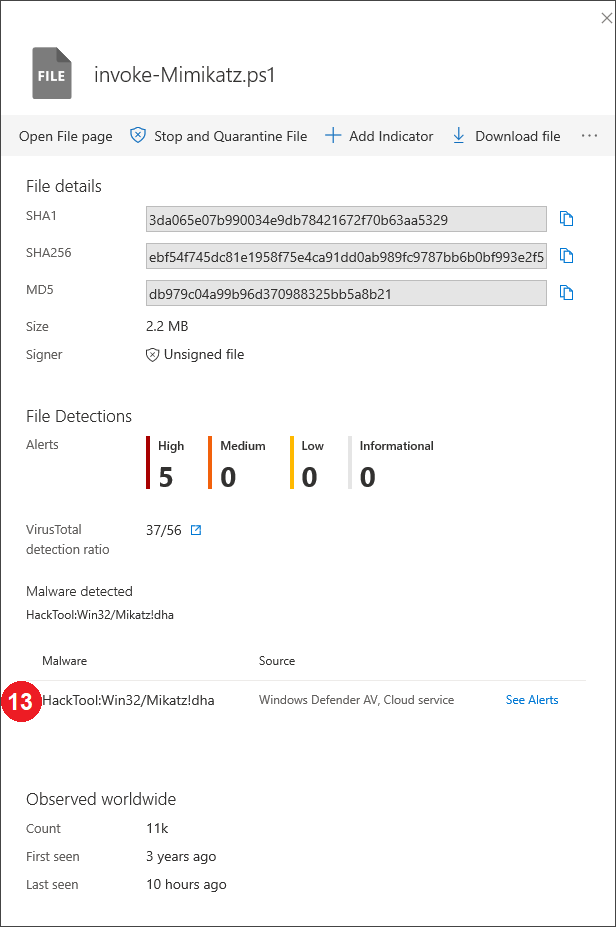Click the Download file arrow icon

point(459,136)
